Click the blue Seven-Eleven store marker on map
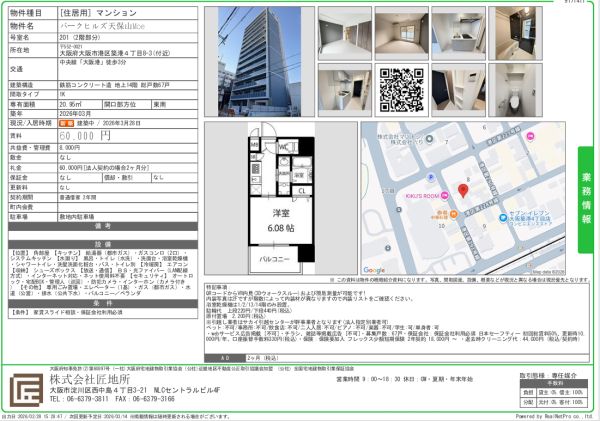Screen dimensions: 600x421 (504, 218)
